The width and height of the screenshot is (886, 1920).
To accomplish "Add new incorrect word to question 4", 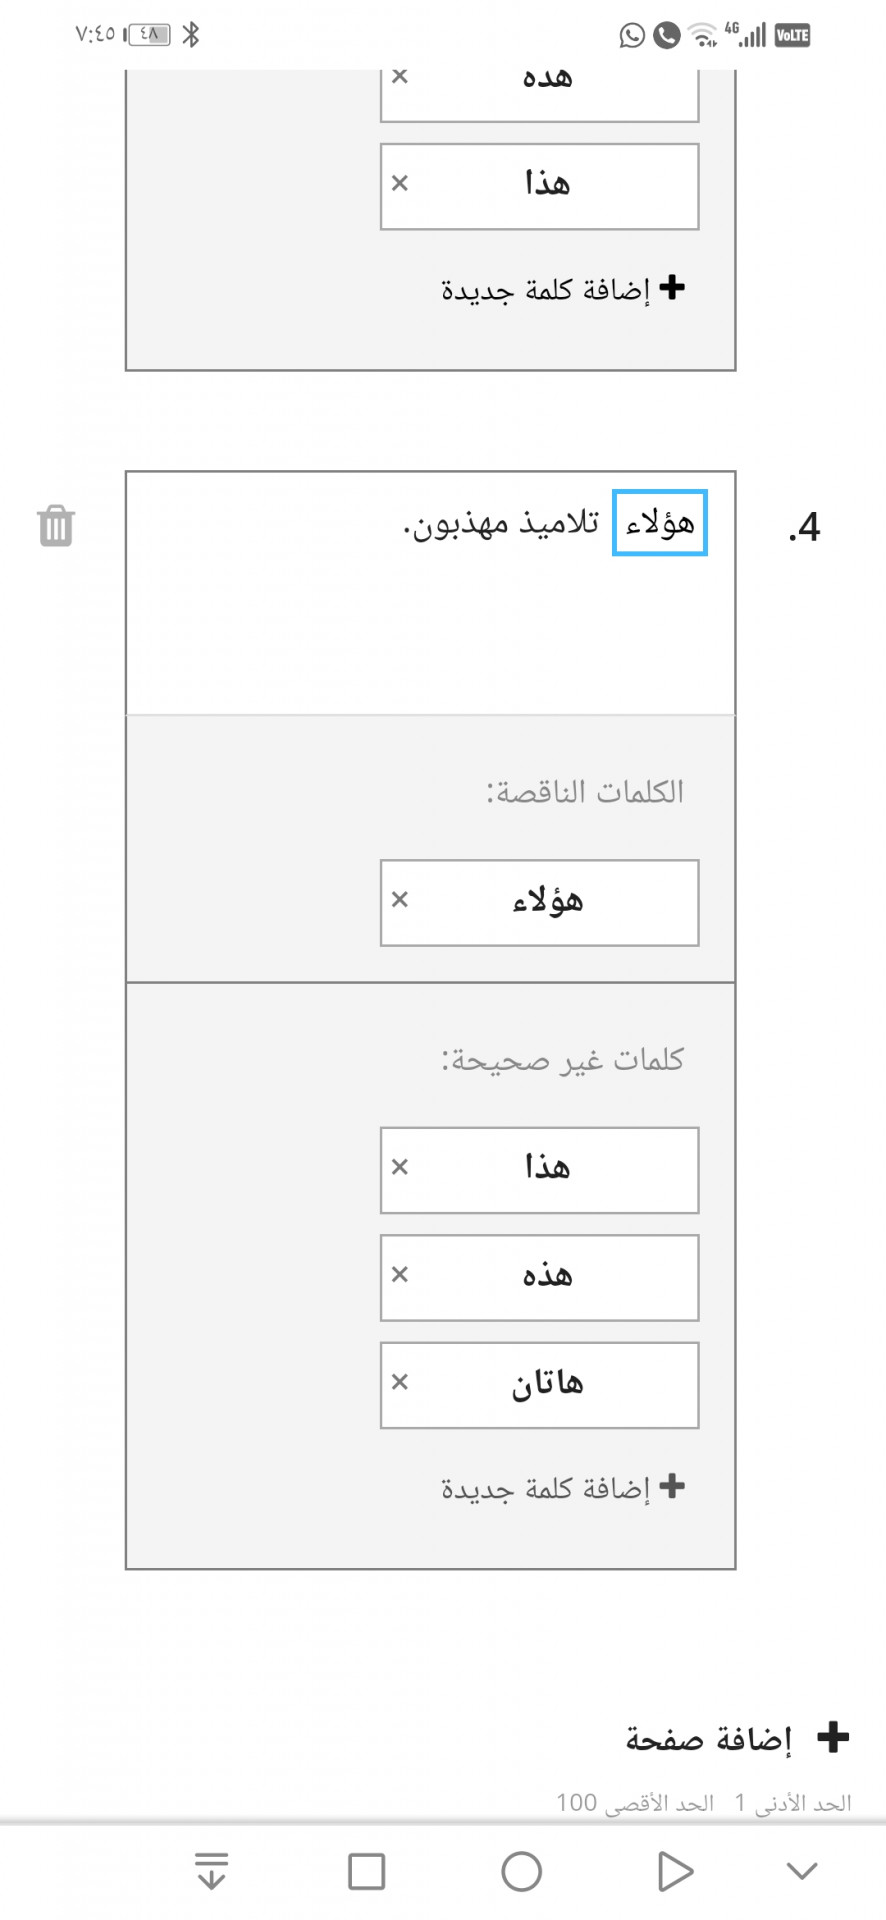I will click(x=563, y=1488).
